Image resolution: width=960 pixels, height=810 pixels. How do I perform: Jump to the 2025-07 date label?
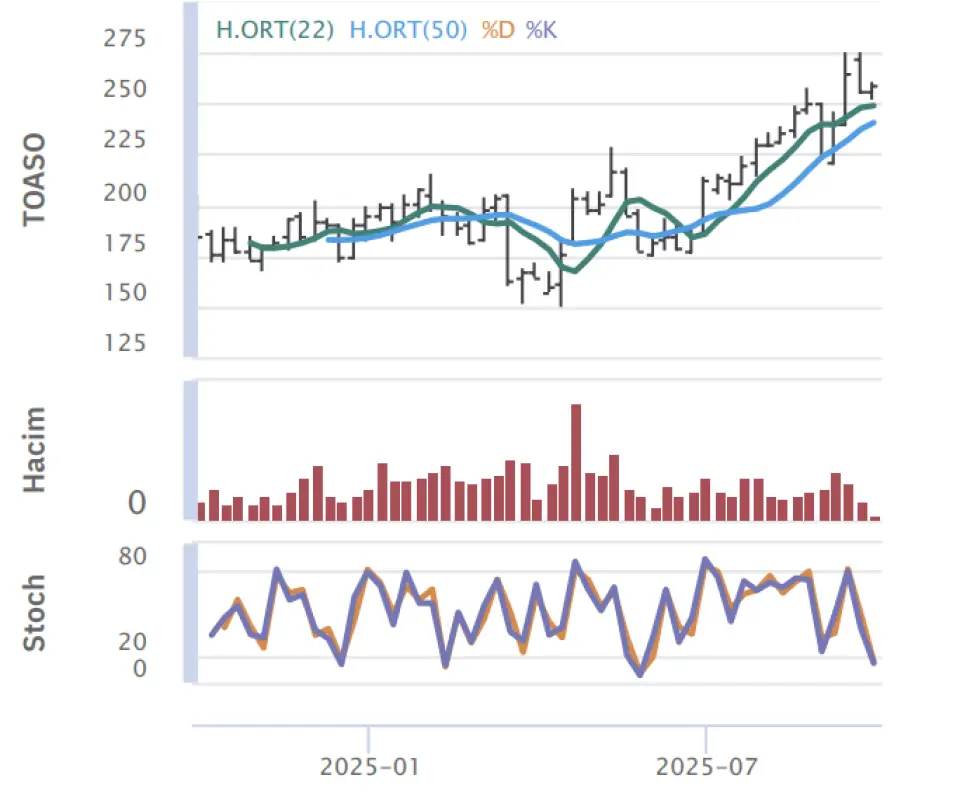[x=706, y=767]
